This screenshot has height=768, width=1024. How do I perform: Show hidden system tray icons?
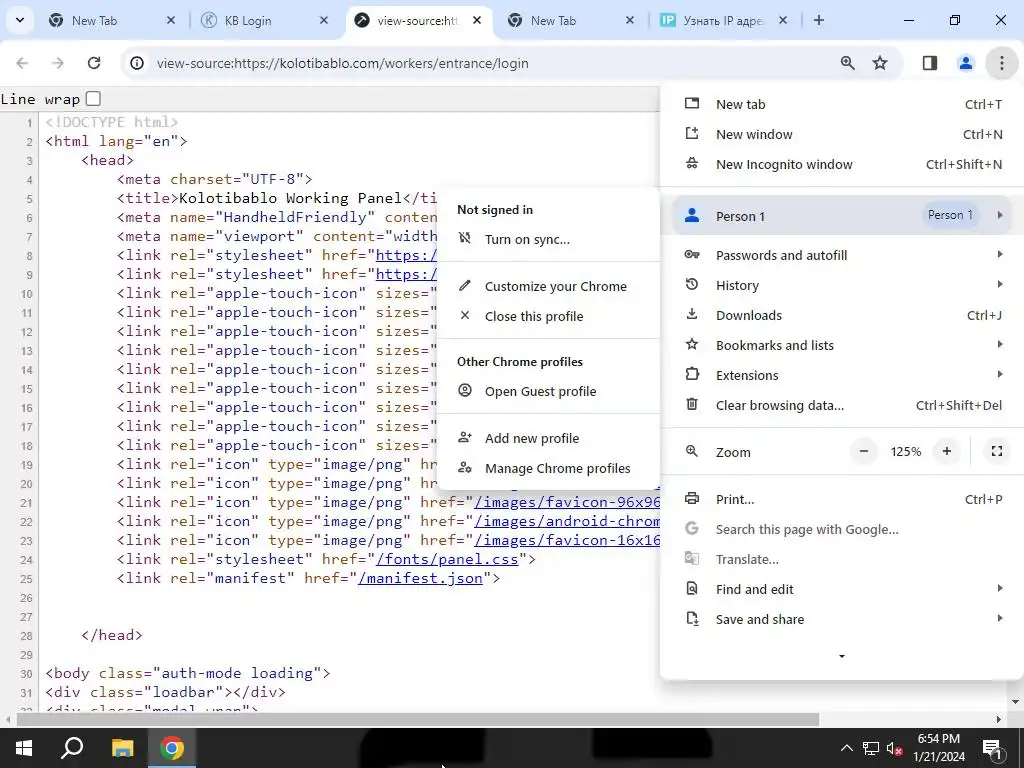tap(846, 748)
